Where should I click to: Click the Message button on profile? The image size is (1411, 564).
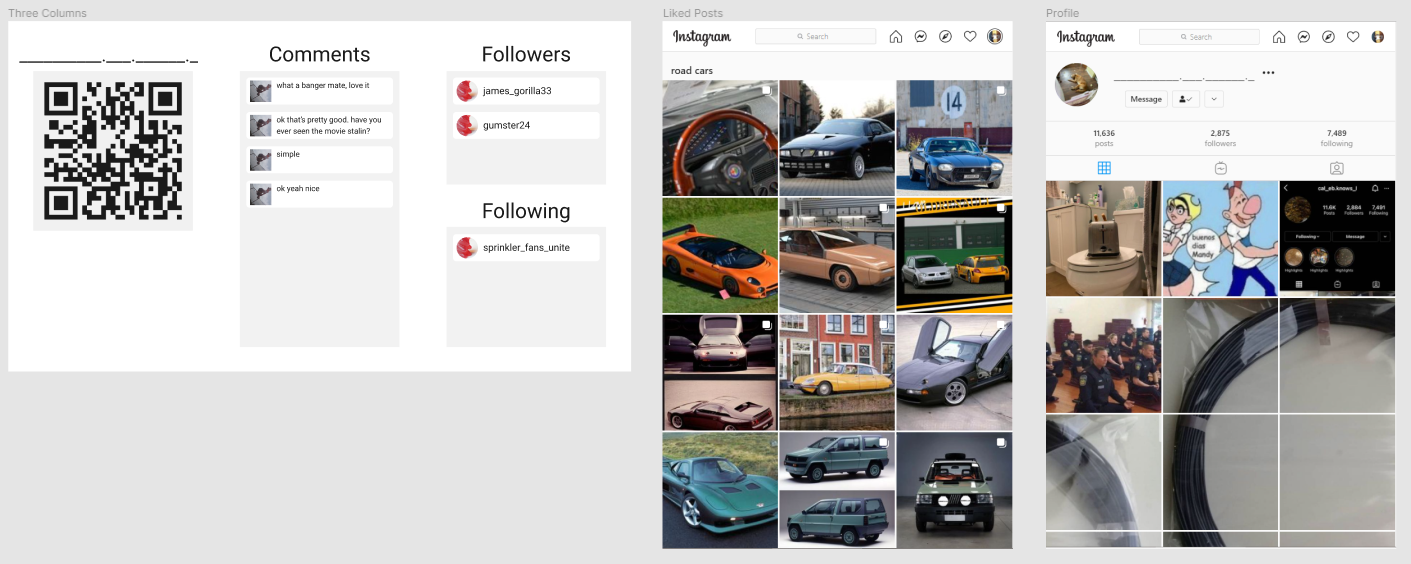point(1146,99)
